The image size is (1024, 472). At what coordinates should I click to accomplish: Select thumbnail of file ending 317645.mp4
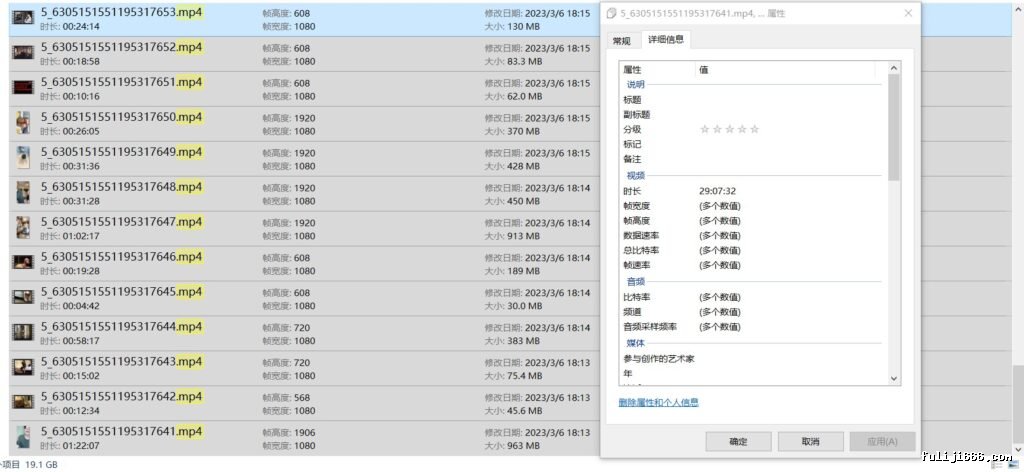point(23,297)
